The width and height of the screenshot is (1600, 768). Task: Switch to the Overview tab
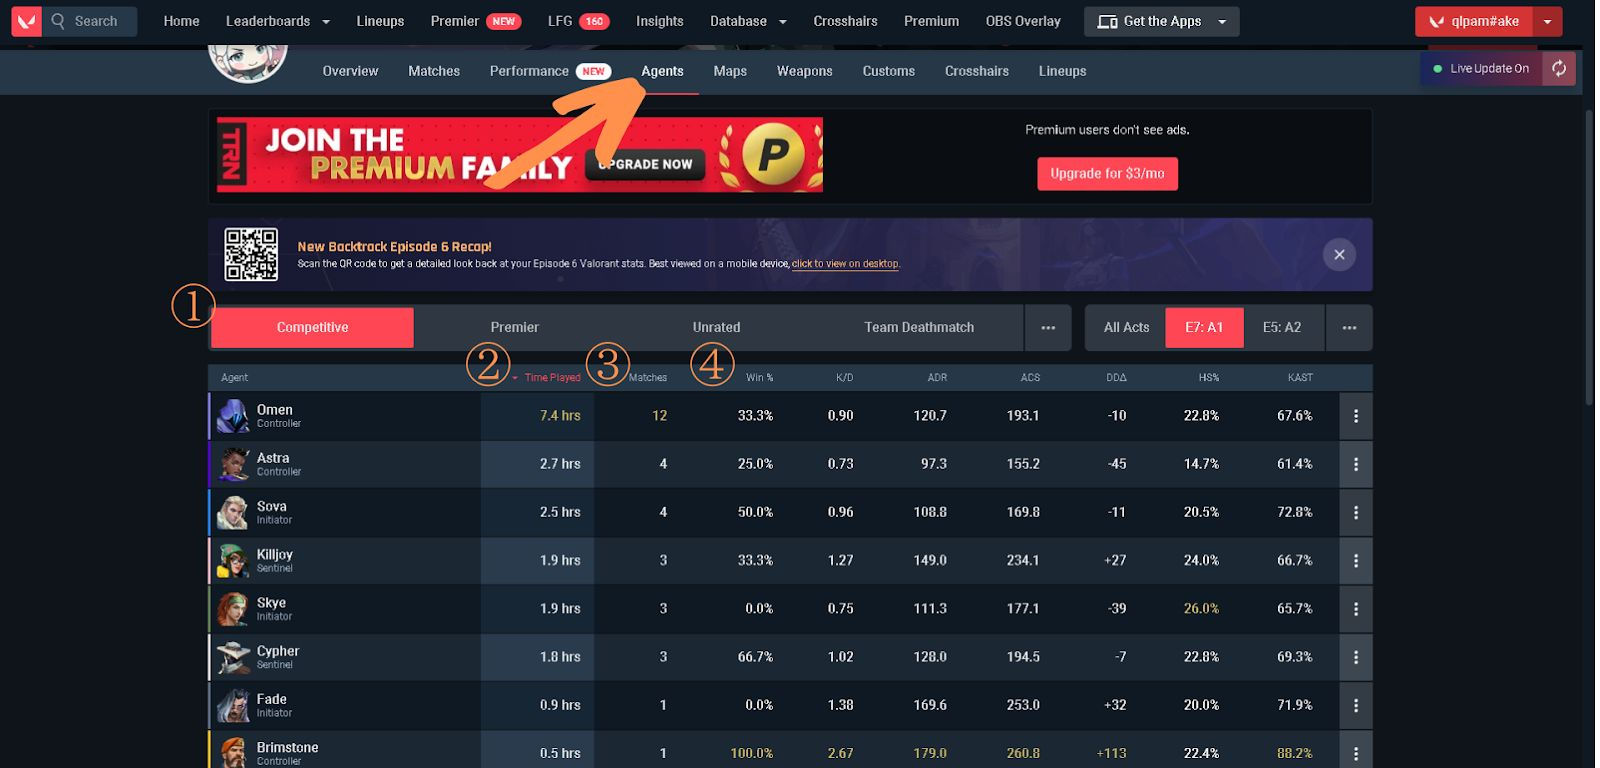pyautogui.click(x=350, y=71)
